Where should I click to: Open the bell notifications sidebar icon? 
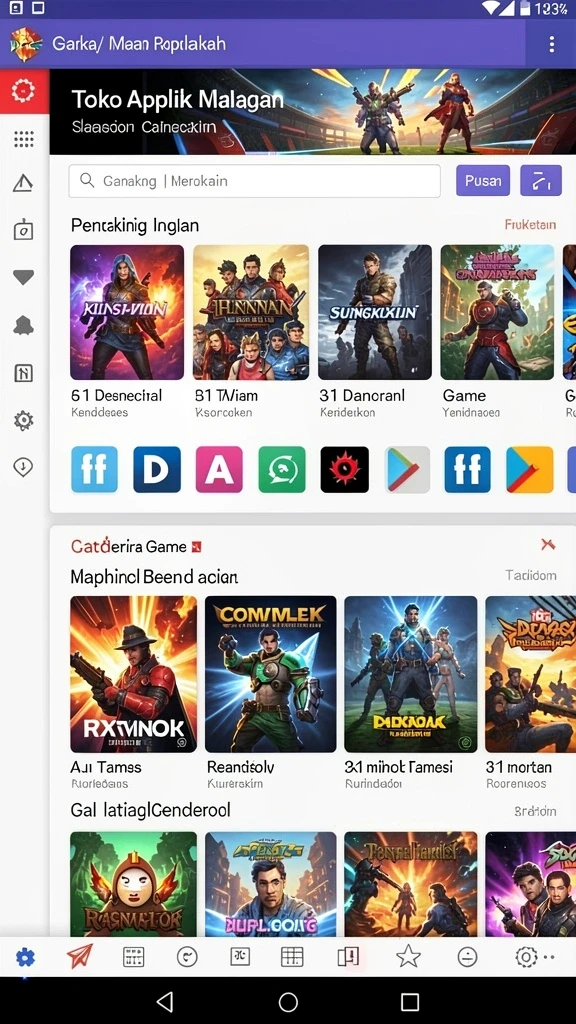click(24, 325)
